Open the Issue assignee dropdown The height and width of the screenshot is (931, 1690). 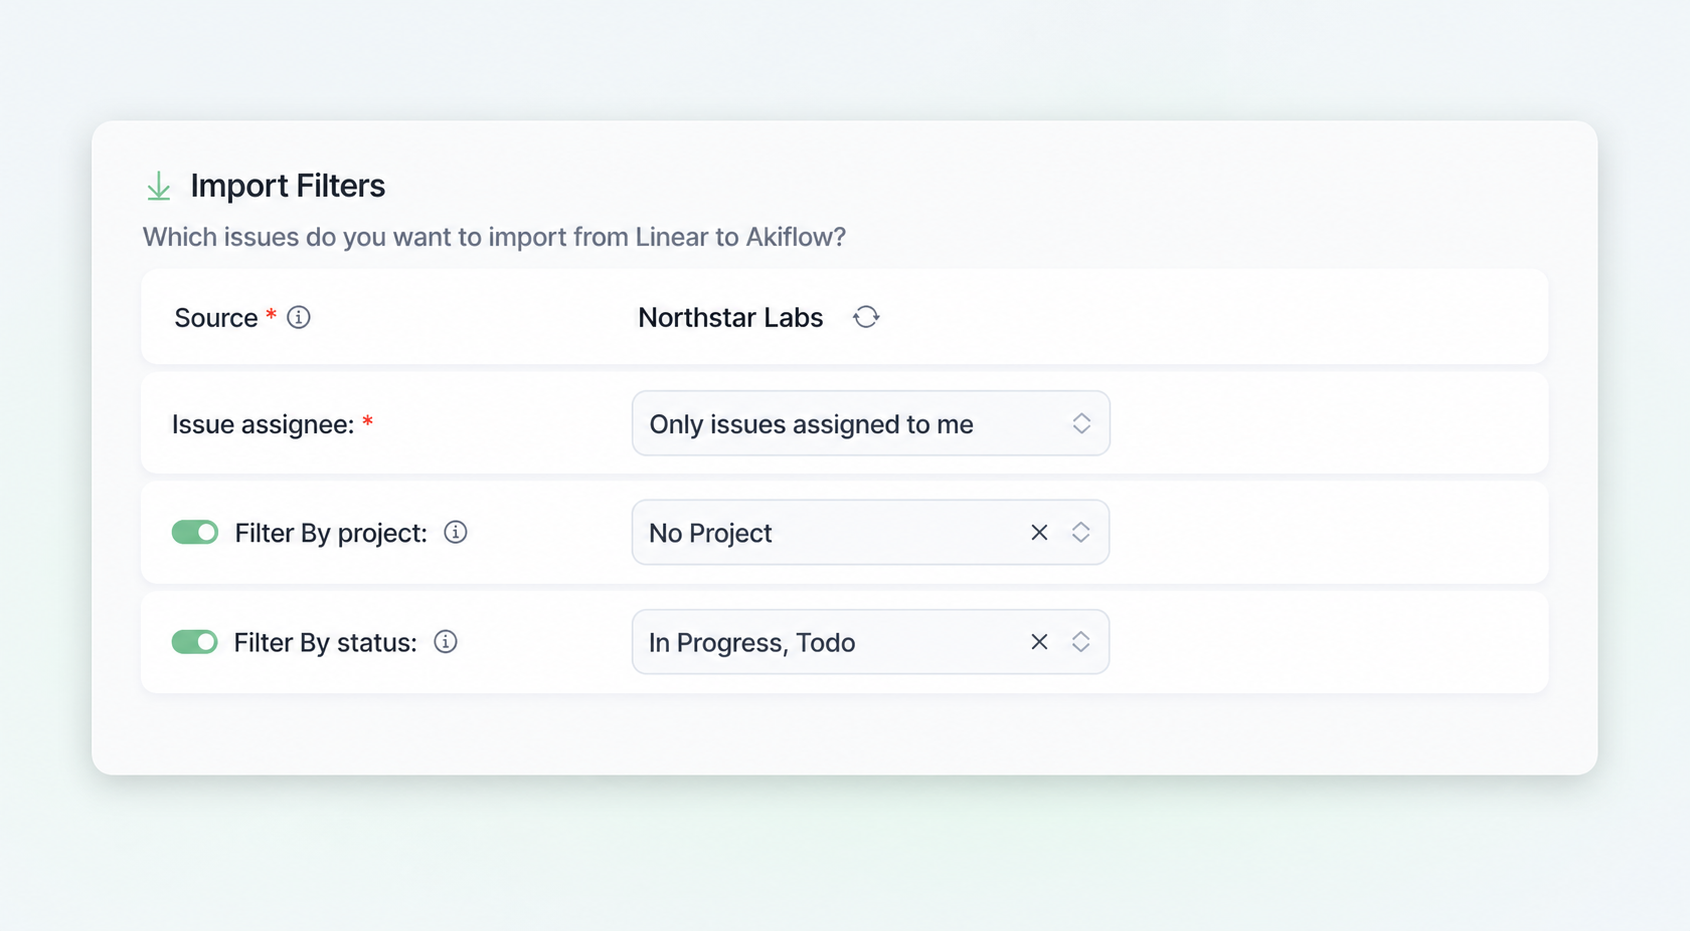pos(871,423)
